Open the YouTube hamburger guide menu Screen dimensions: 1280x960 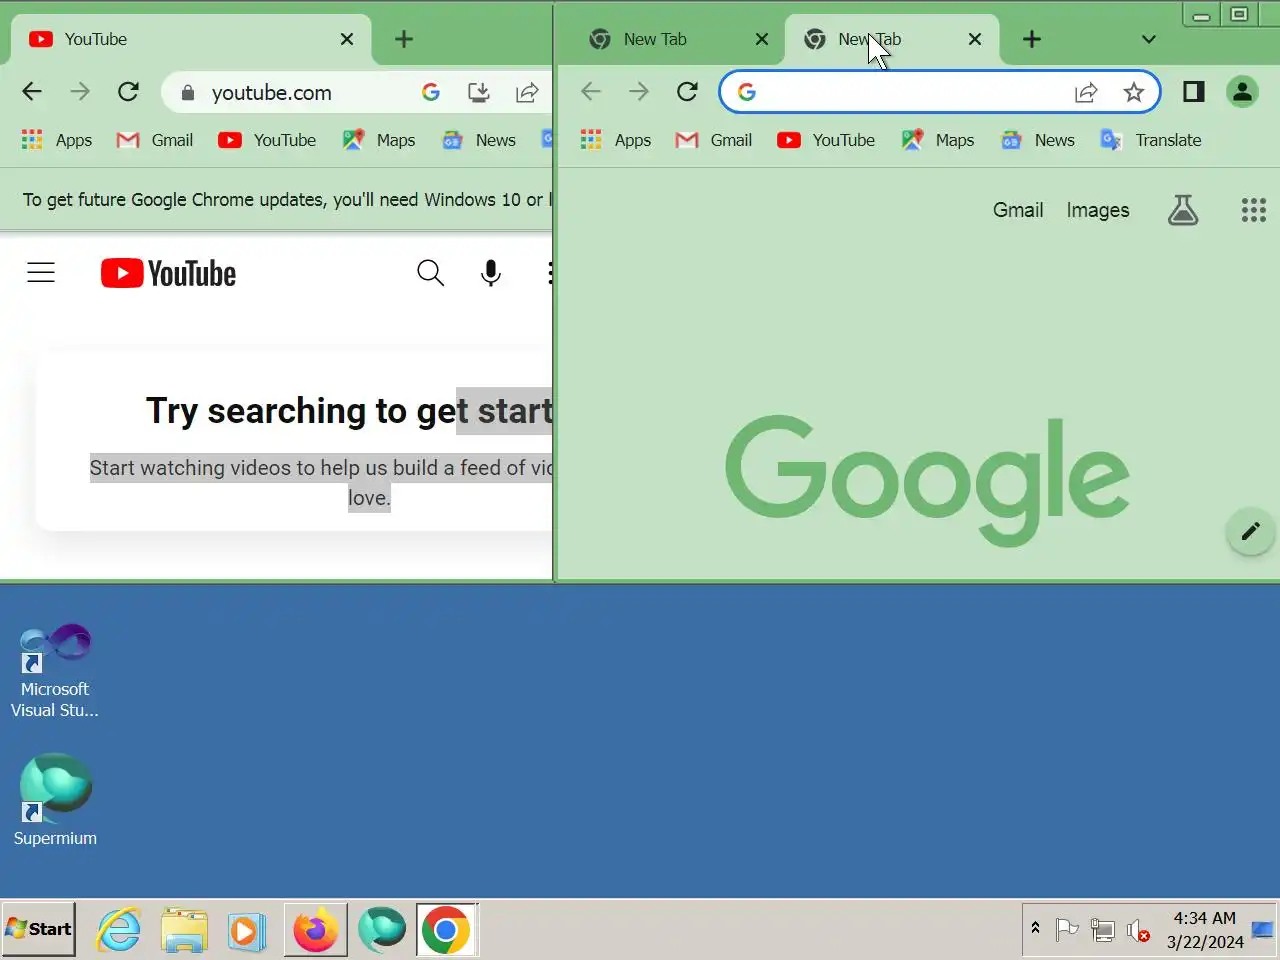click(41, 272)
